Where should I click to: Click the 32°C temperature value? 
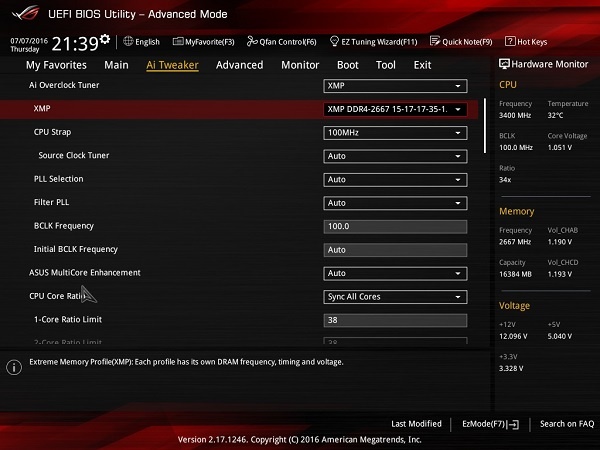[x=555, y=116]
